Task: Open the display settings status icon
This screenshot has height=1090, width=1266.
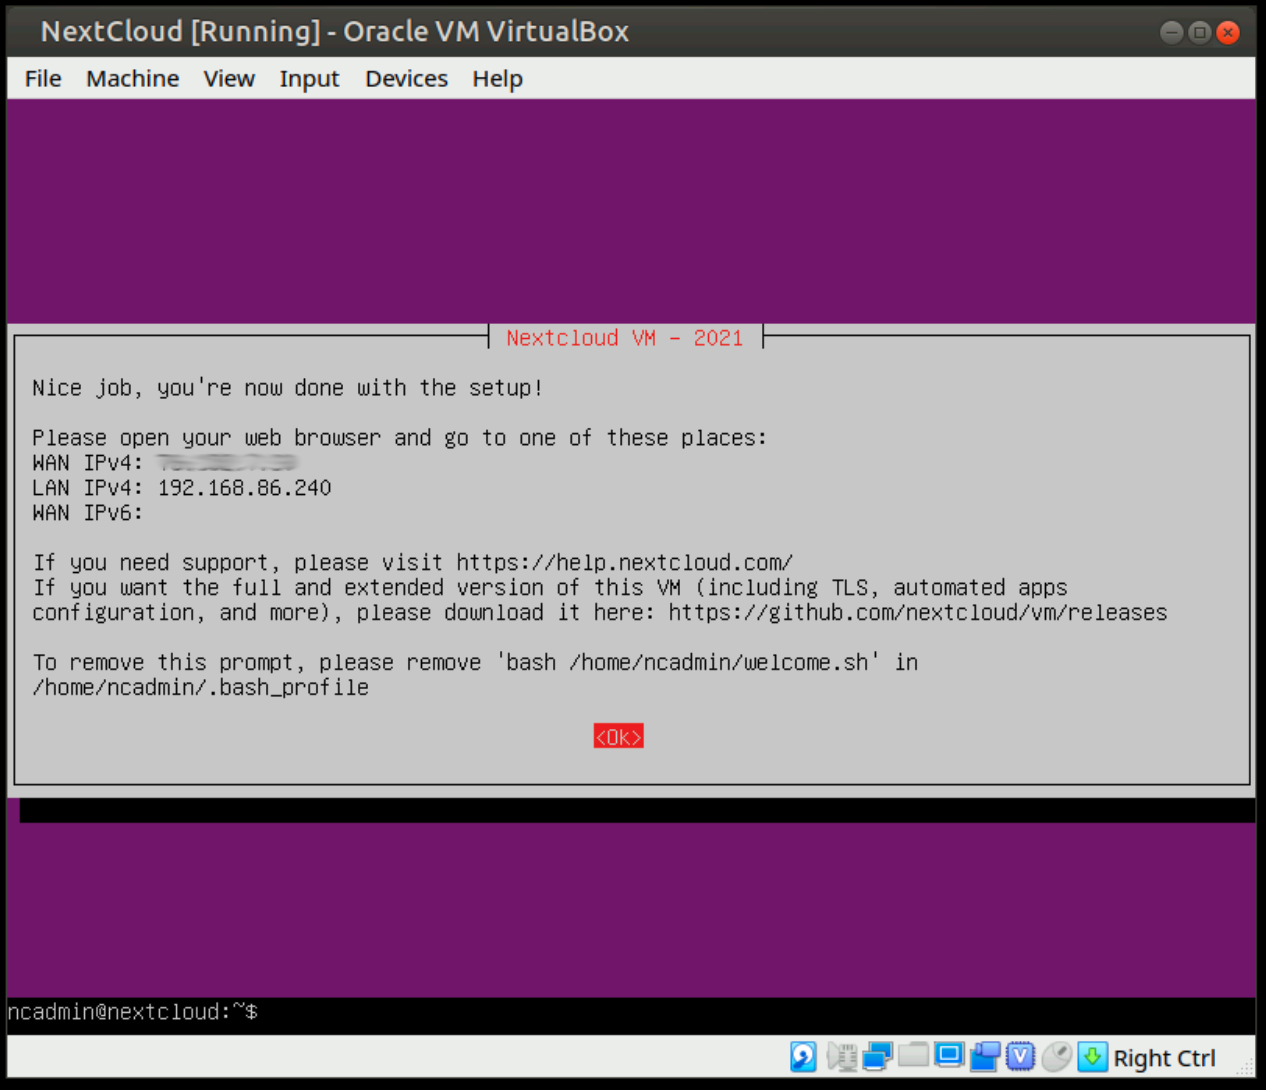Action: click(948, 1056)
